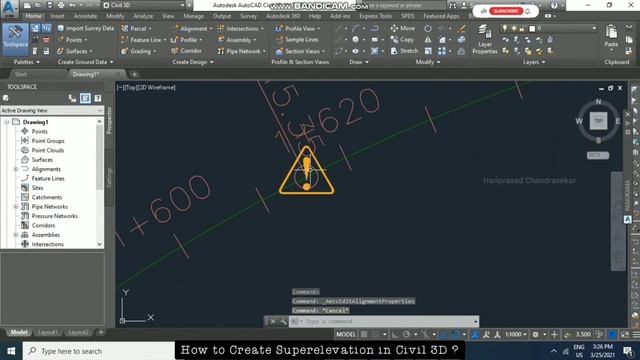Open the Points dropdown
640x360 pixels.
coord(72,40)
